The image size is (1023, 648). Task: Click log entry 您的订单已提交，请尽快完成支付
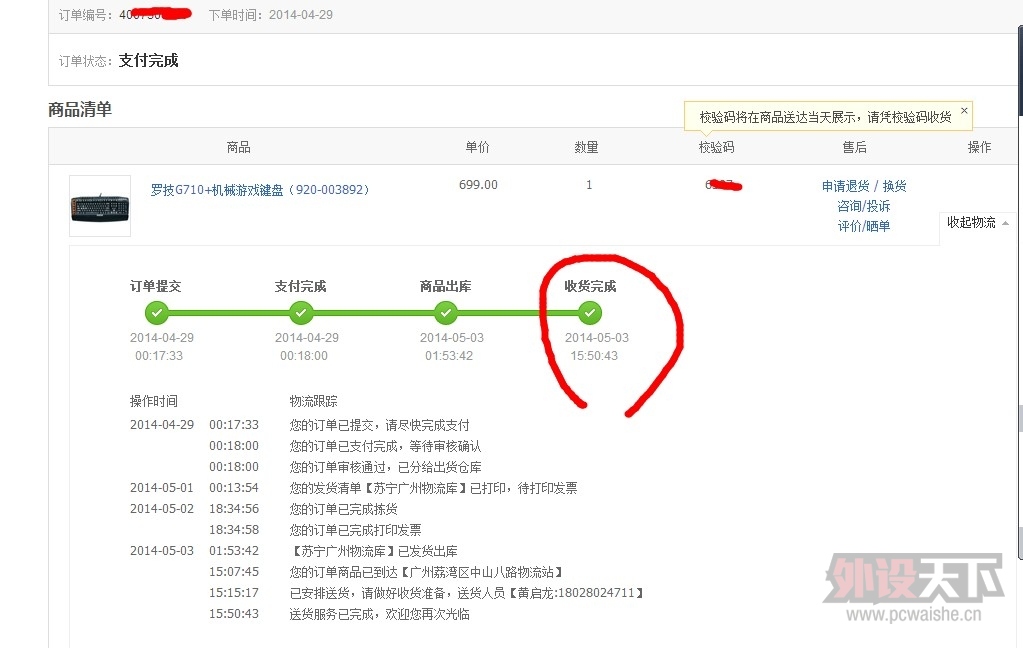[x=380, y=425]
